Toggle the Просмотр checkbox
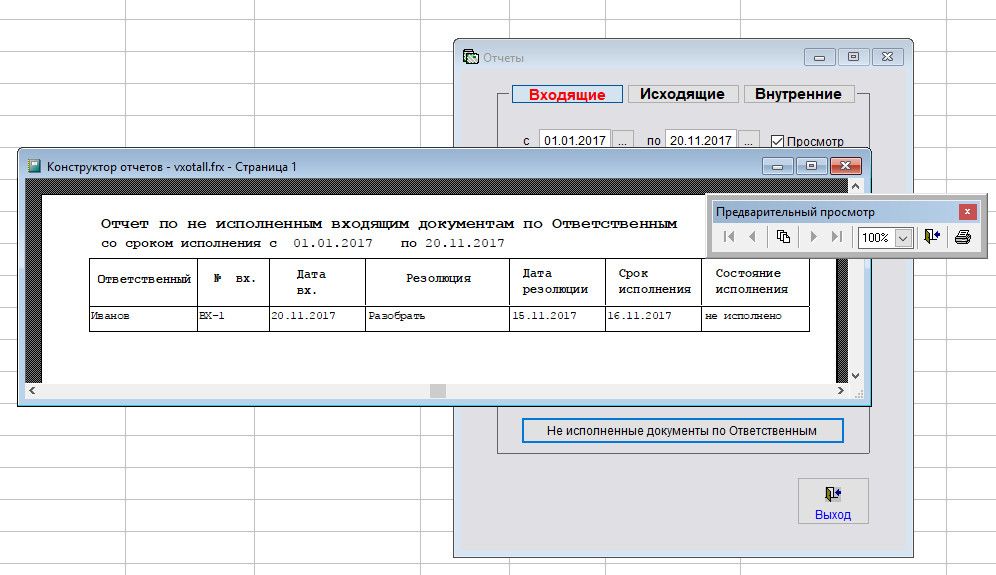Image resolution: width=996 pixels, height=575 pixels. point(778,141)
